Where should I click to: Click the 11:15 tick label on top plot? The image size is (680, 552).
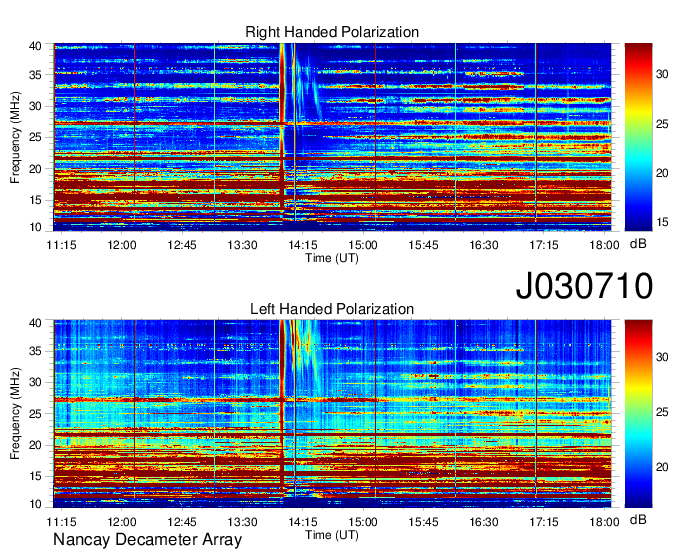pyautogui.click(x=62, y=245)
